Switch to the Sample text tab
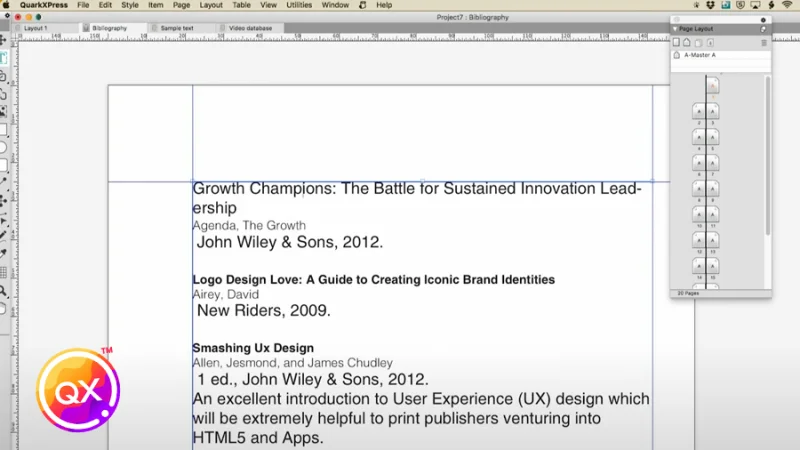 177,28
